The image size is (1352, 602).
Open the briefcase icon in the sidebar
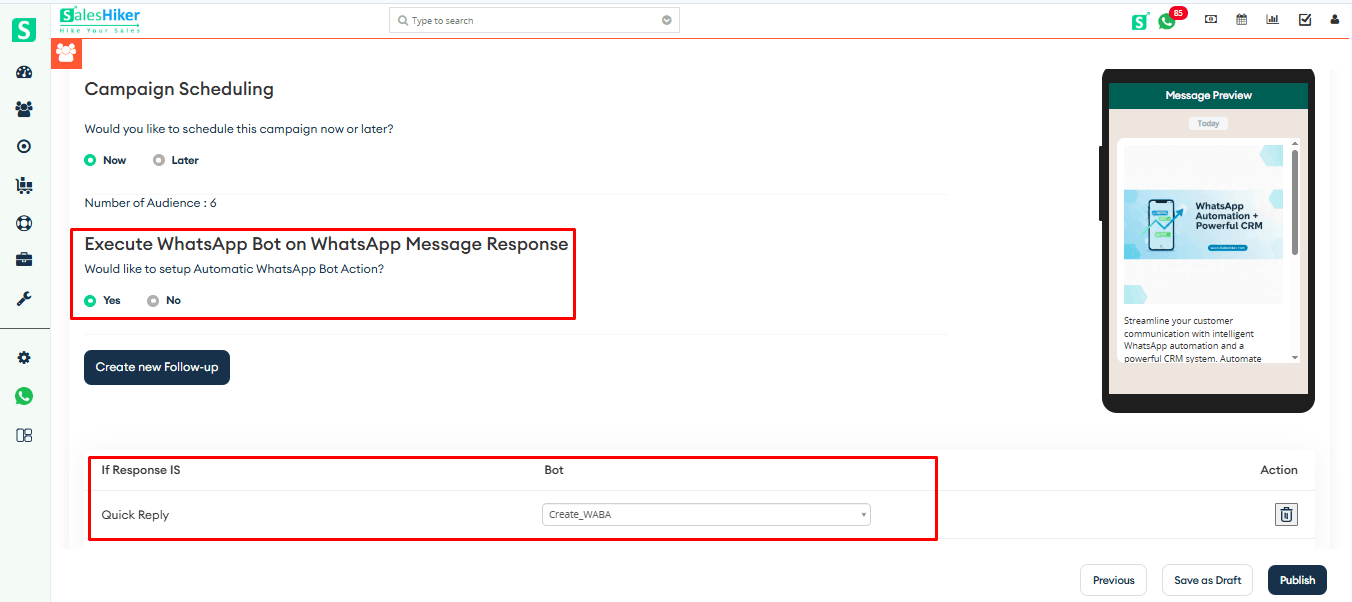(24, 259)
